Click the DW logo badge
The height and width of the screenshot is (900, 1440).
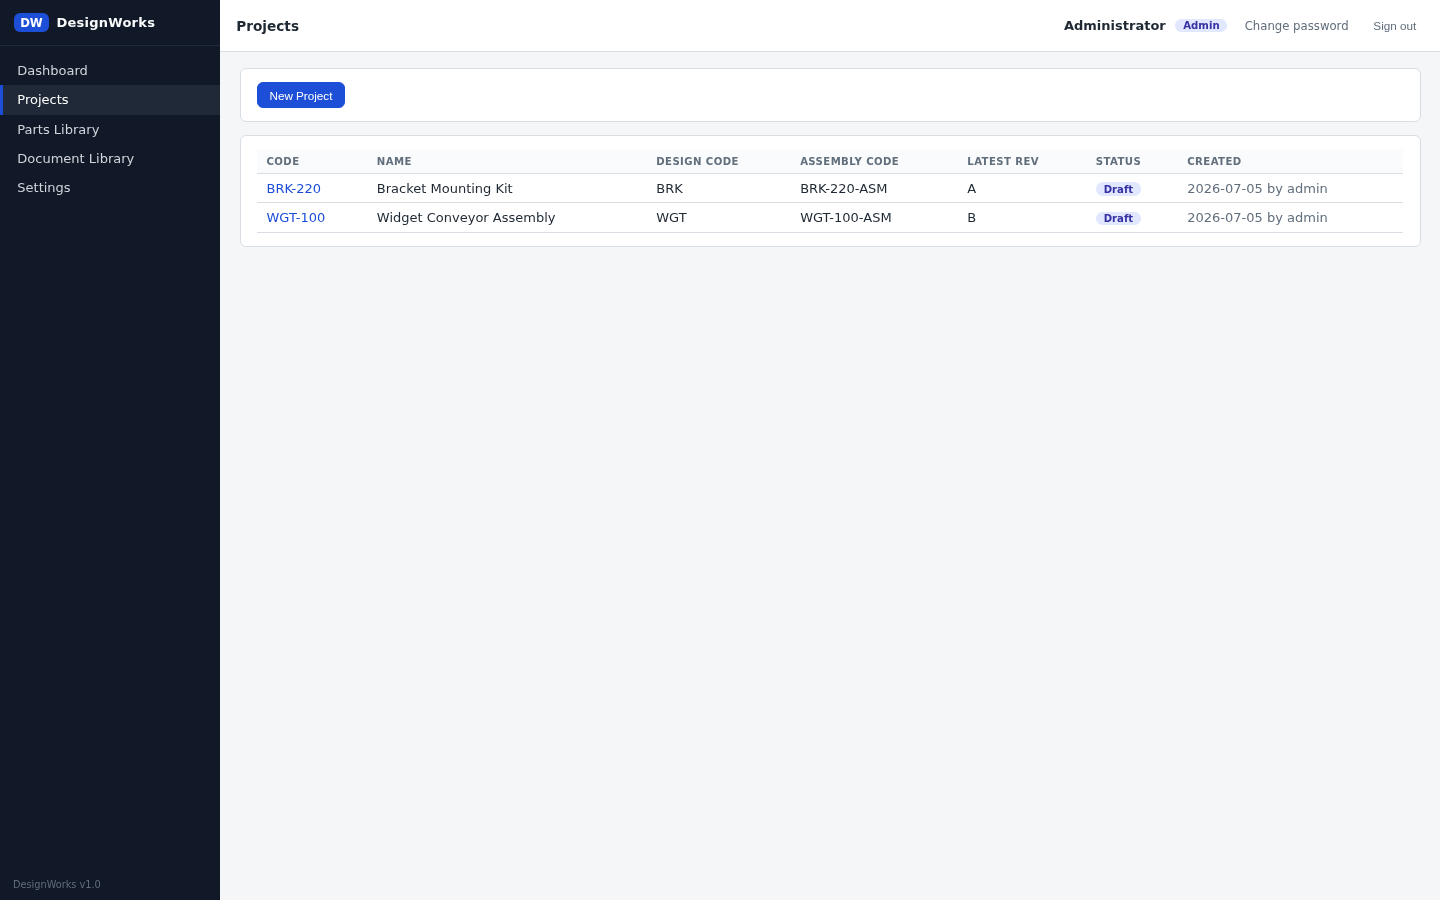[31, 22]
